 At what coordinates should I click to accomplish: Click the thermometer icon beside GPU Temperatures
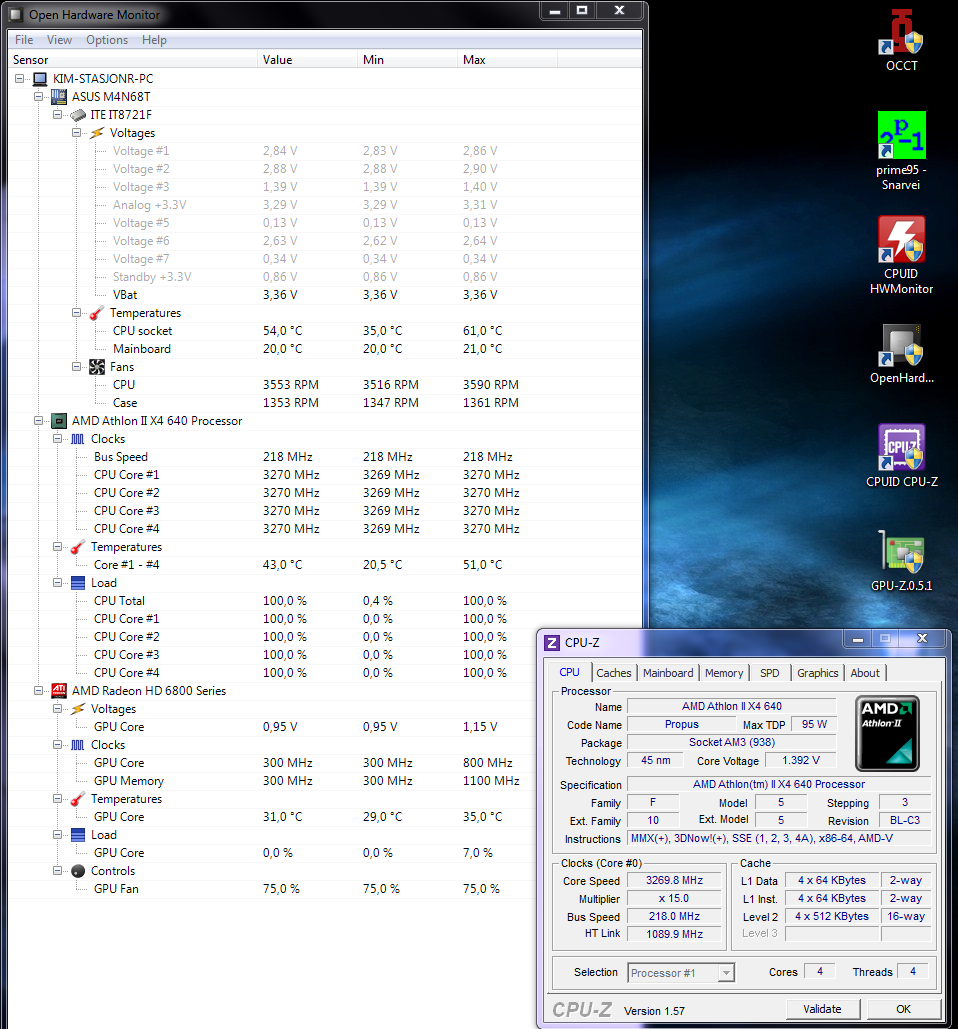coord(78,799)
